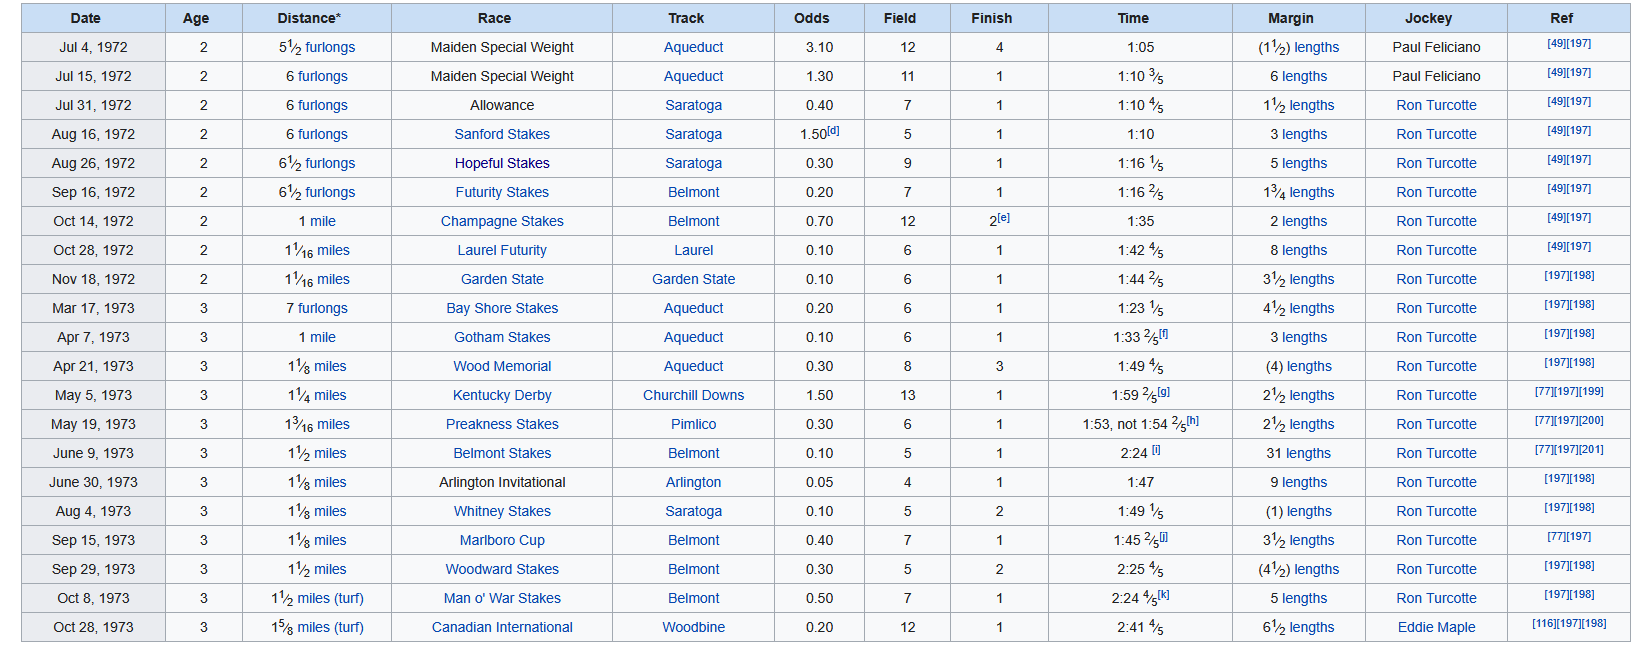Open the Gotham Stakes link
The image size is (1649, 649).
(x=502, y=337)
